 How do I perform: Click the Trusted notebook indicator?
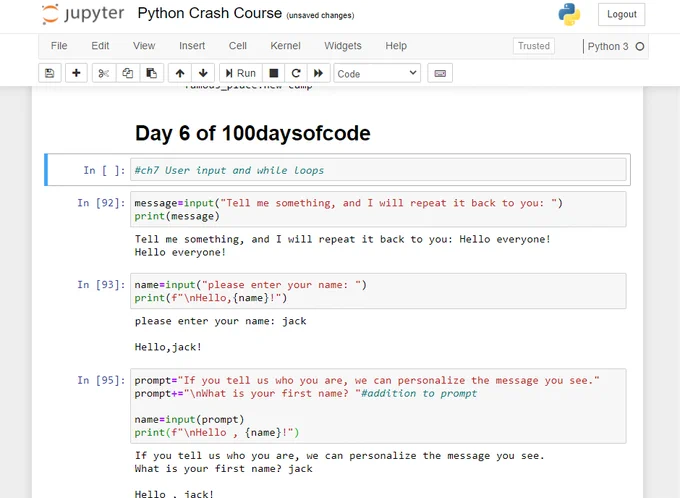533,46
